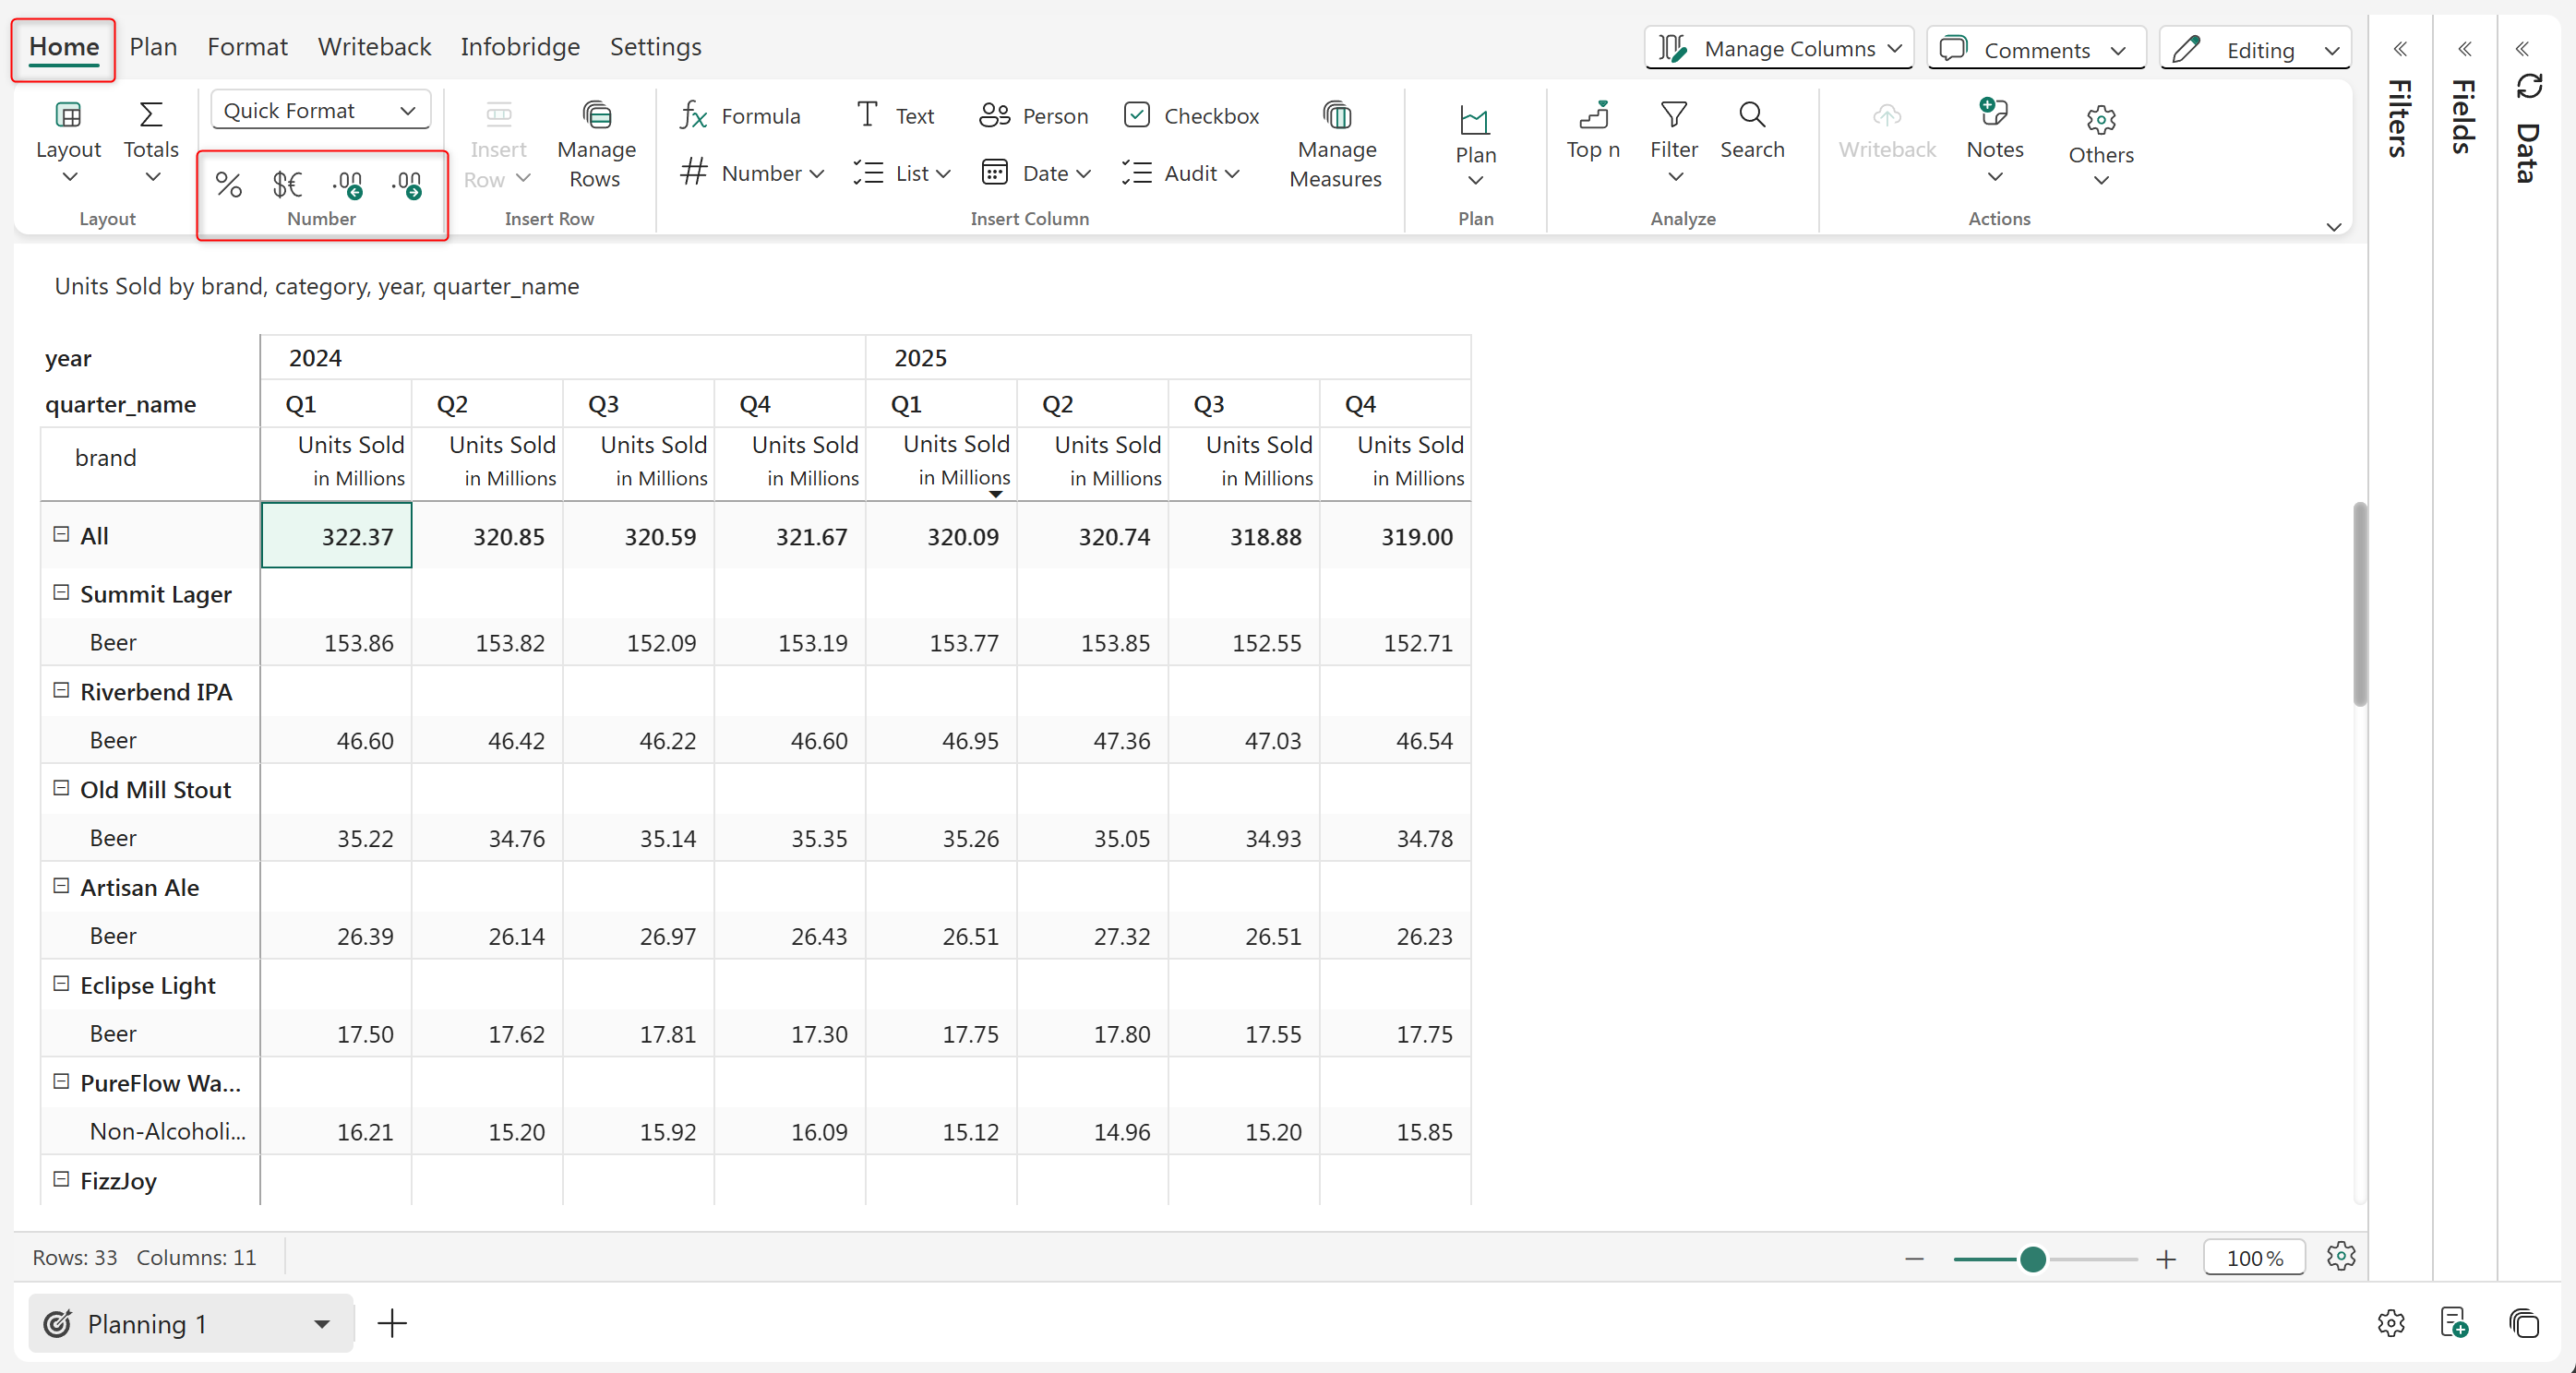Screen dimensions: 2576x1373
Task: Select the 2025 Q1 All value cell
Action: pos(941,537)
